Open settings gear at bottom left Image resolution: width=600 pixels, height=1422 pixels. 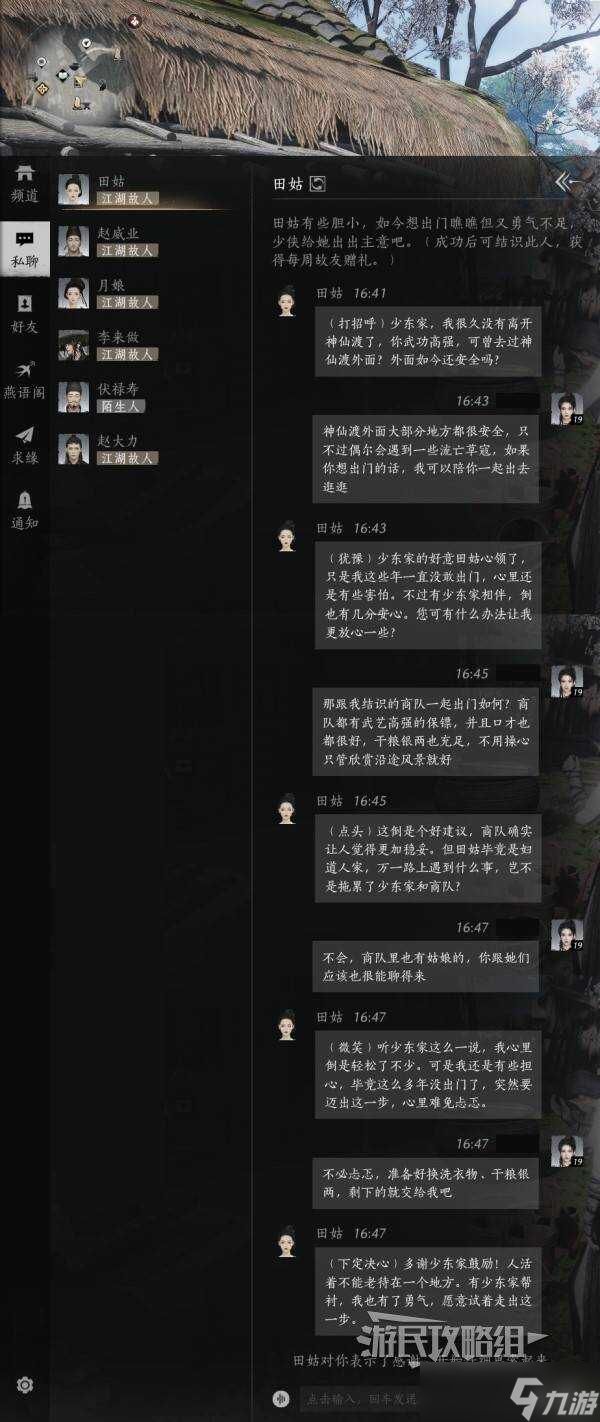(x=25, y=1385)
